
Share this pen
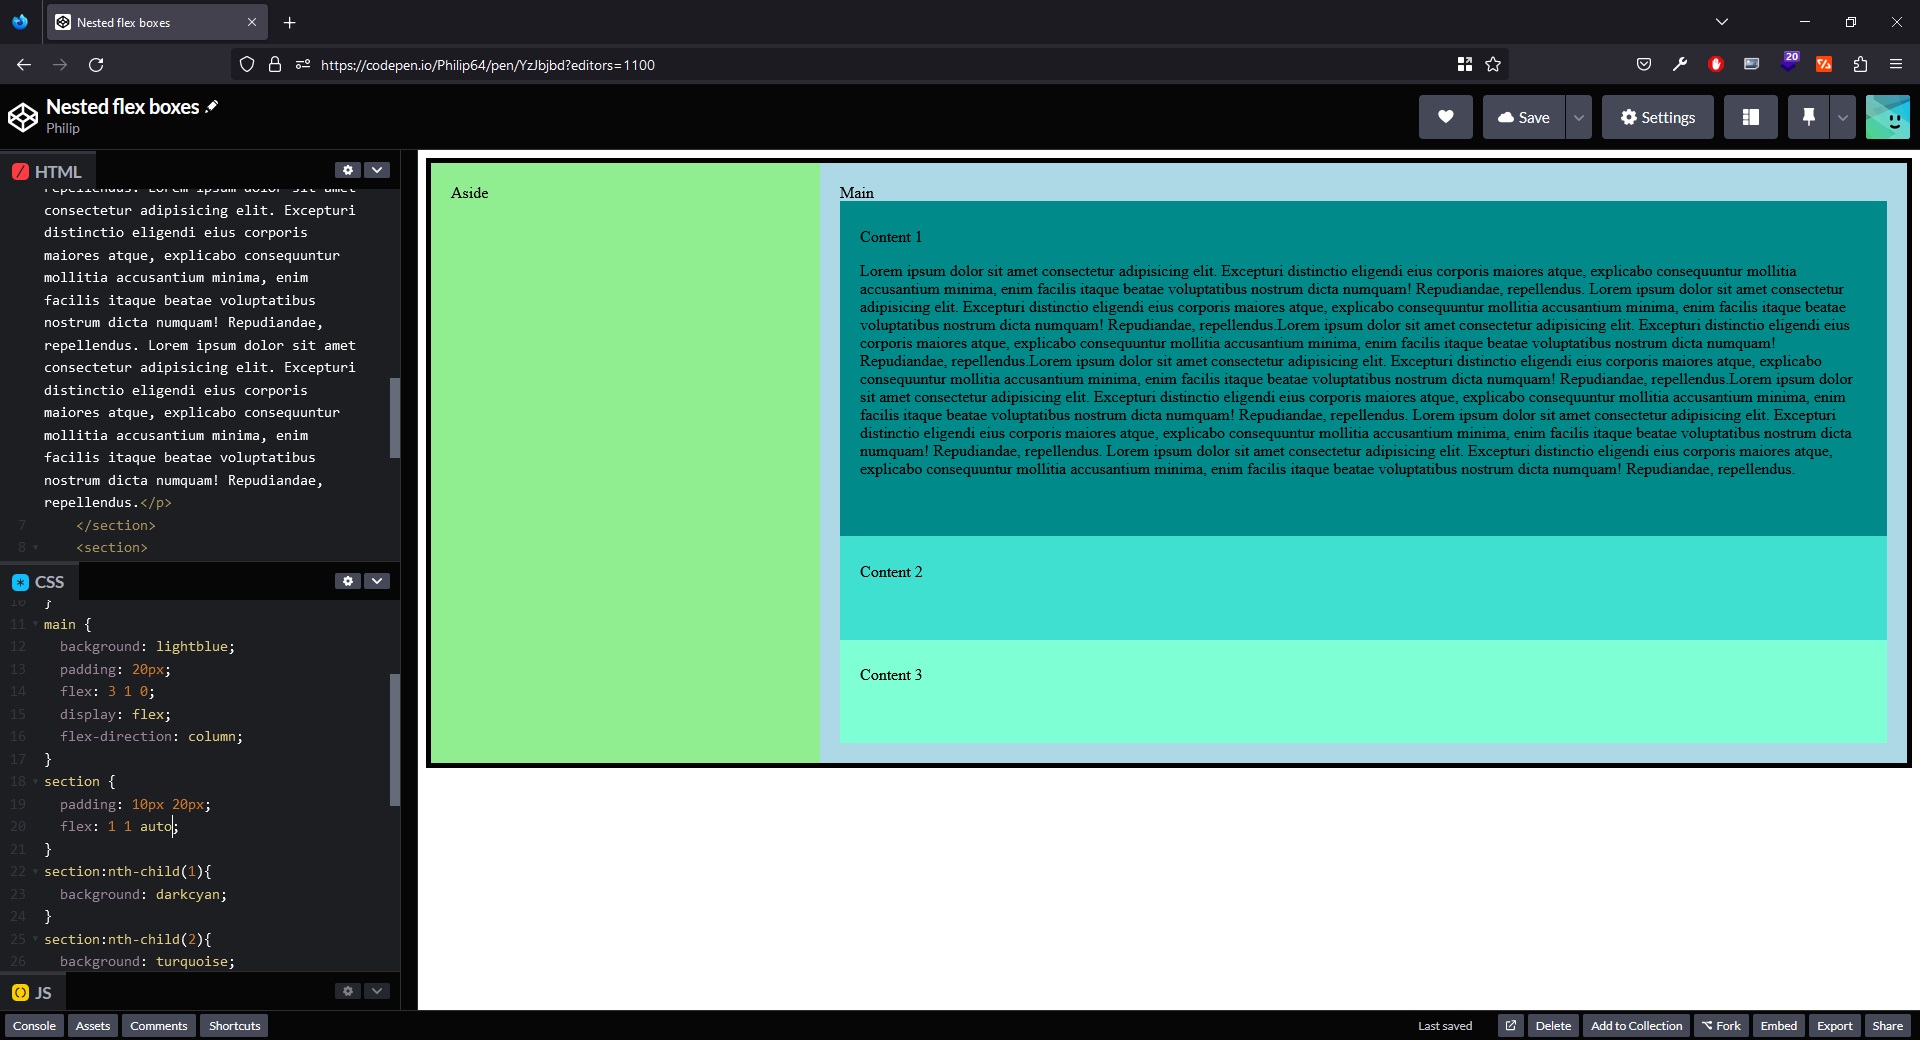[x=1887, y=1026]
